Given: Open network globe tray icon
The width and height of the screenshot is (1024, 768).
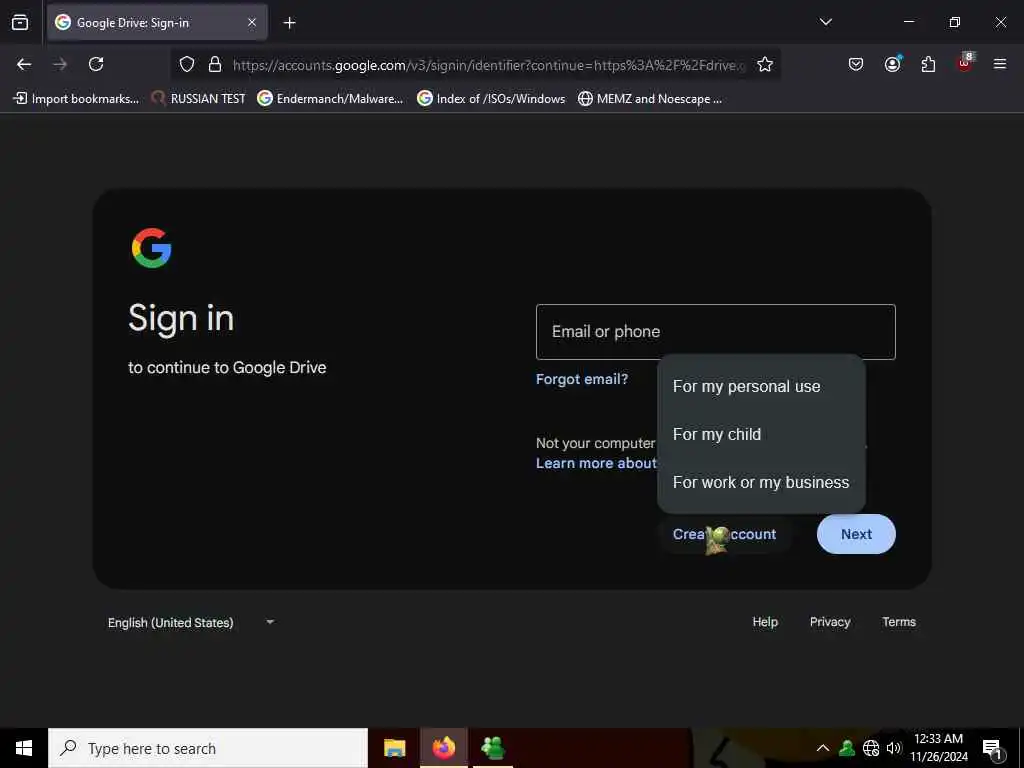Looking at the screenshot, I should coord(871,748).
